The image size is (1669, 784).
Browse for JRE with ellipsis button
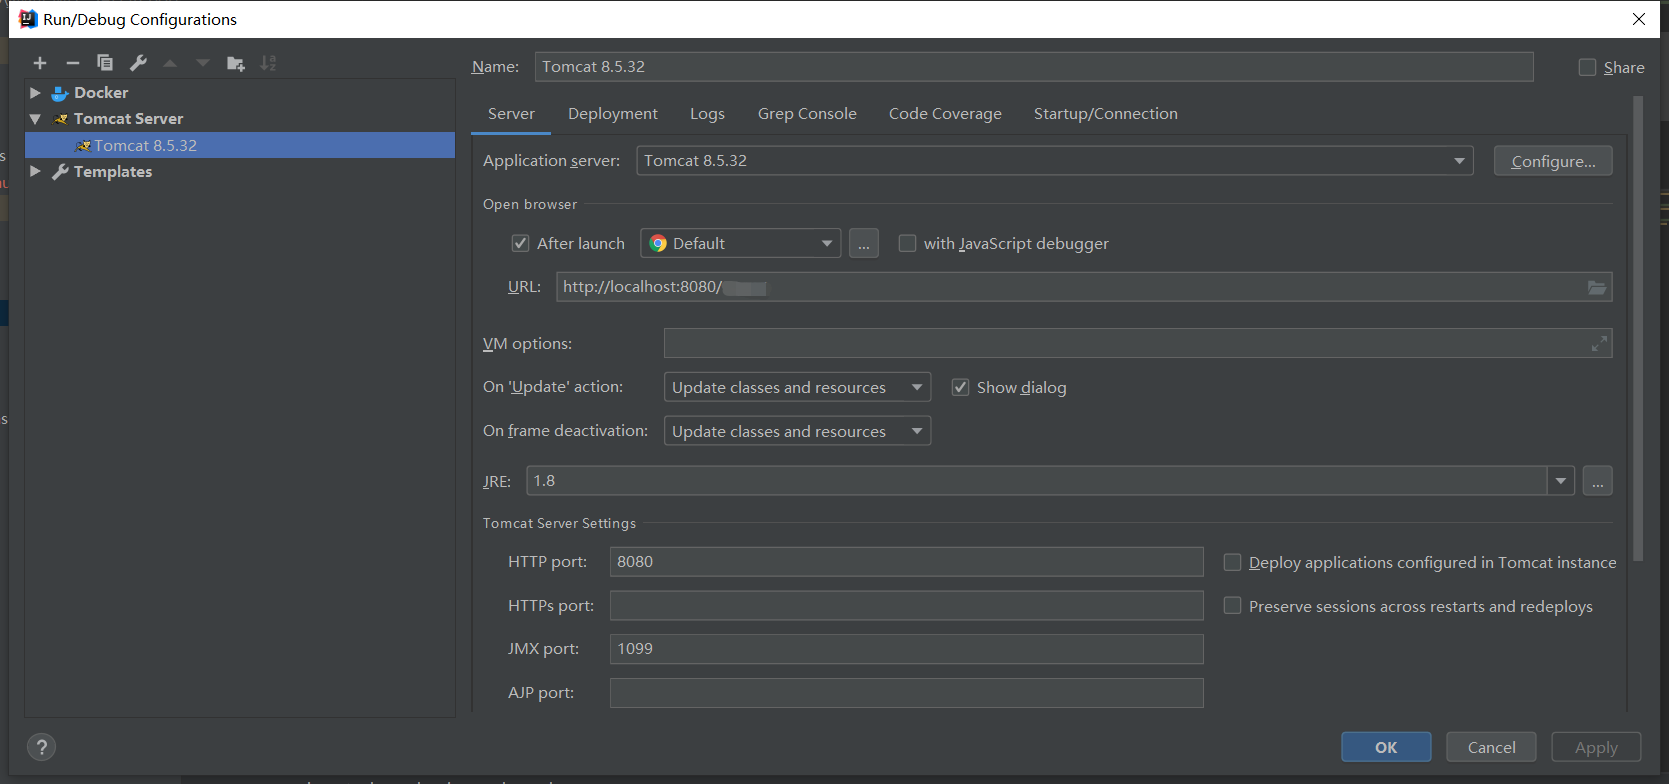[x=1597, y=481]
